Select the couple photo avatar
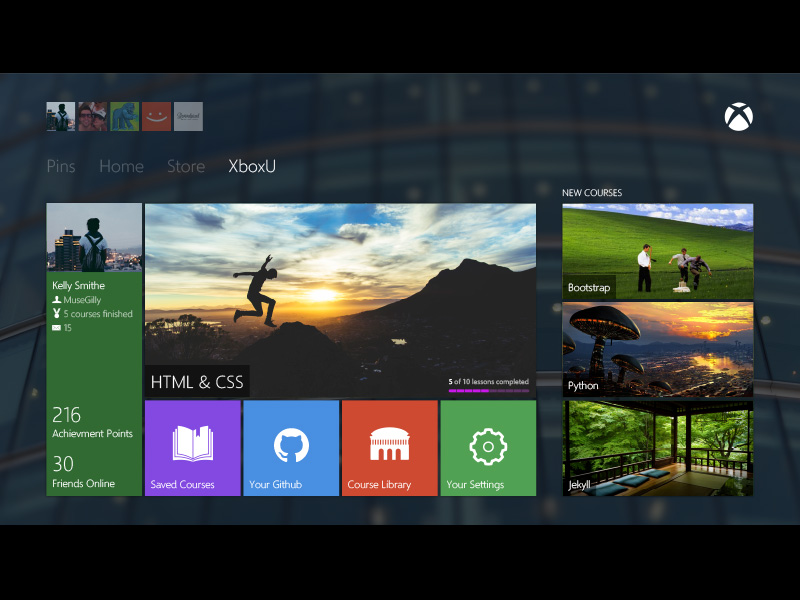Viewport: 800px width, 600px height. [92, 116]
